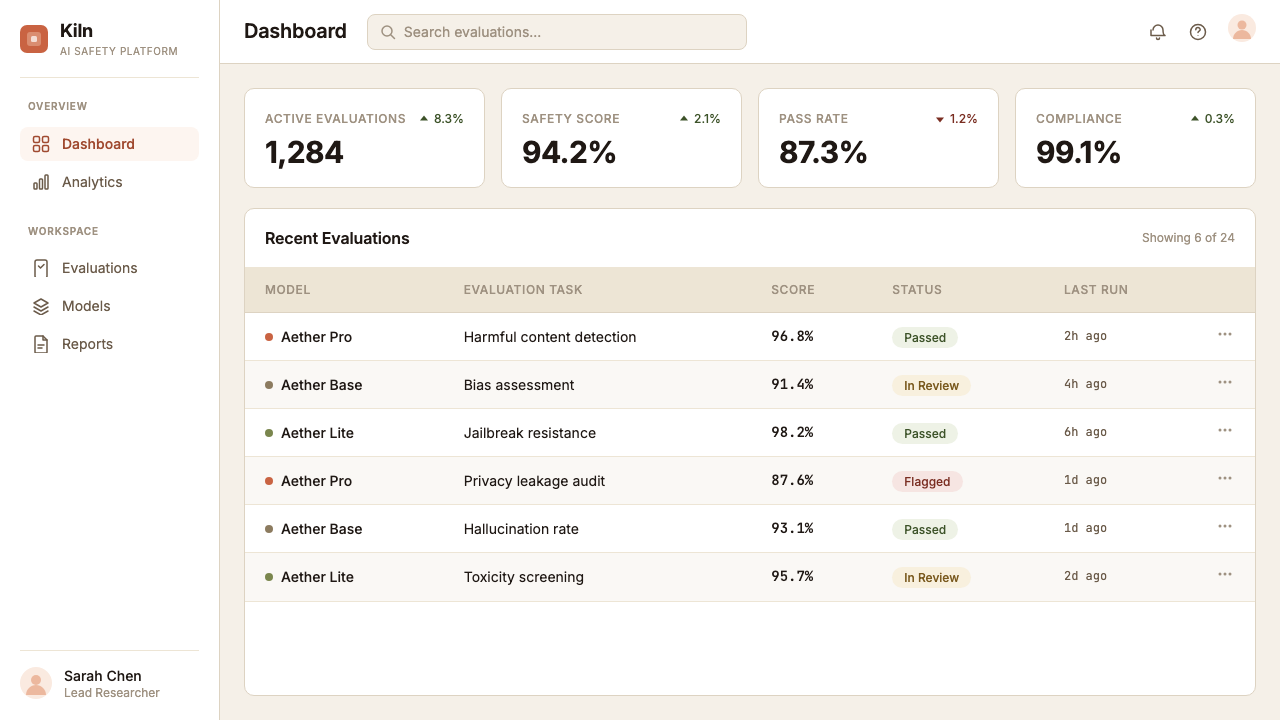Click the In Review badge for Toxicity screening
The image size is (1280, 720).
pos(931,577)
